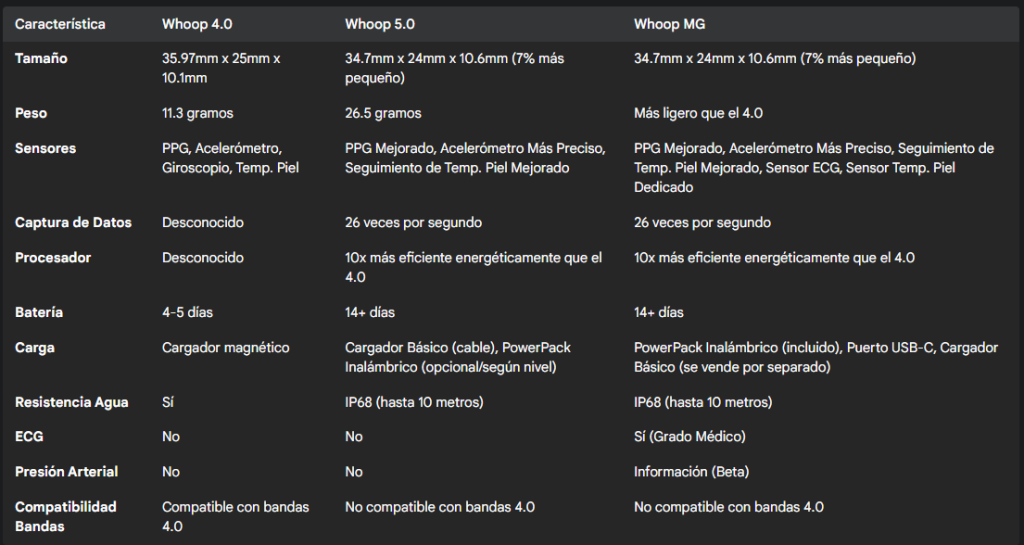Click the Característica column header

pyautogui.click(x=60, y=24)
